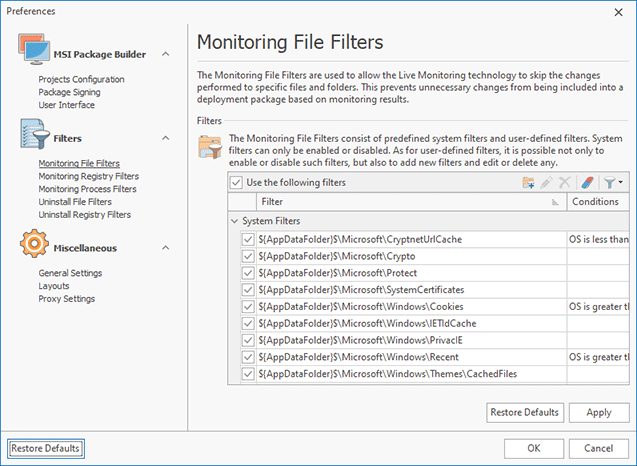Open User Interface page
The width and height of the screenshot is (637, 466).
point(67,105)
